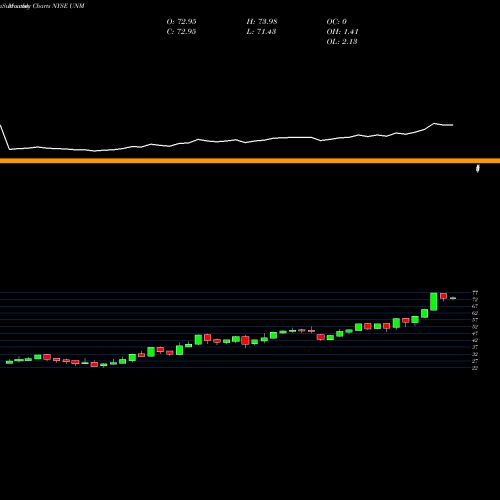Click the 52 price axis label
Screen dimensions: 500x500
tap(475, 327)
